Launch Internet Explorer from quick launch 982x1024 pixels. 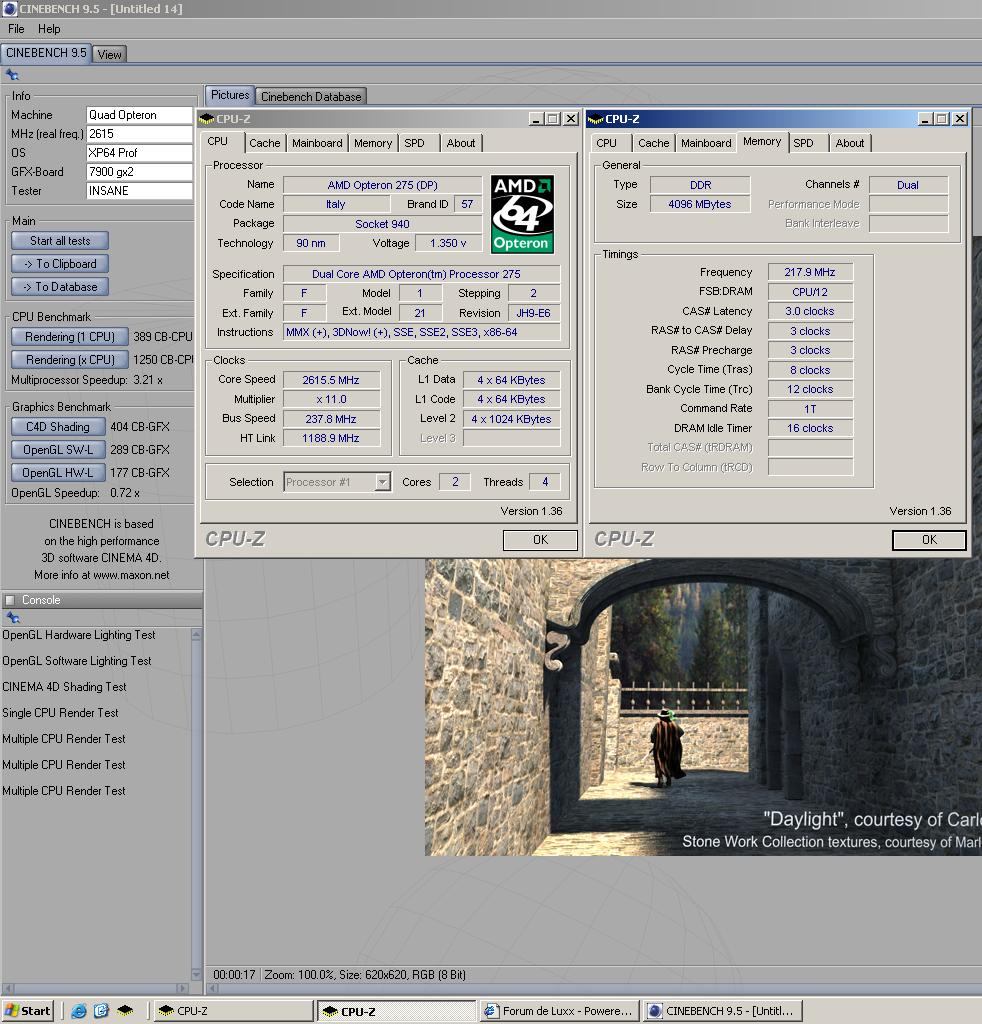pos(79,1011)
